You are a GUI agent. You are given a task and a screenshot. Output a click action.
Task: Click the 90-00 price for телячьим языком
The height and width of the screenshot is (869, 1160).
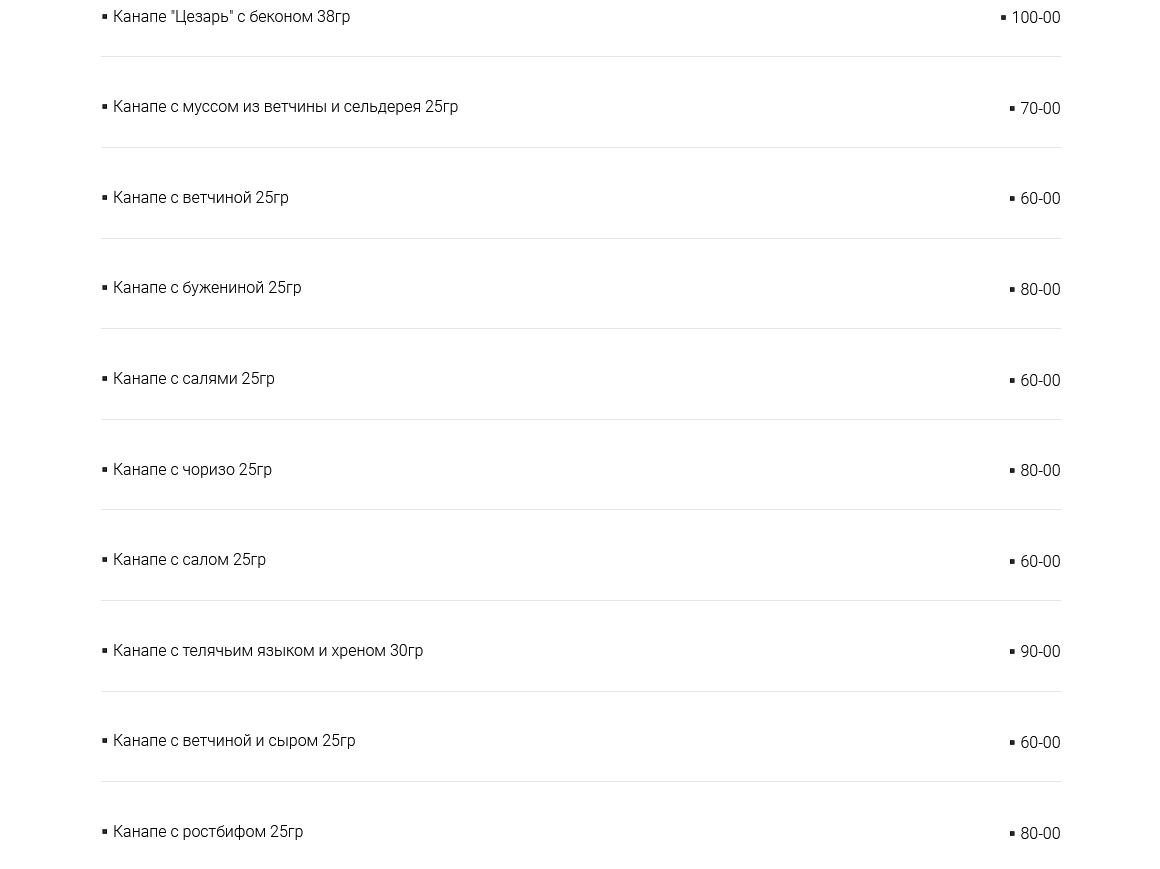[1039, 652]
